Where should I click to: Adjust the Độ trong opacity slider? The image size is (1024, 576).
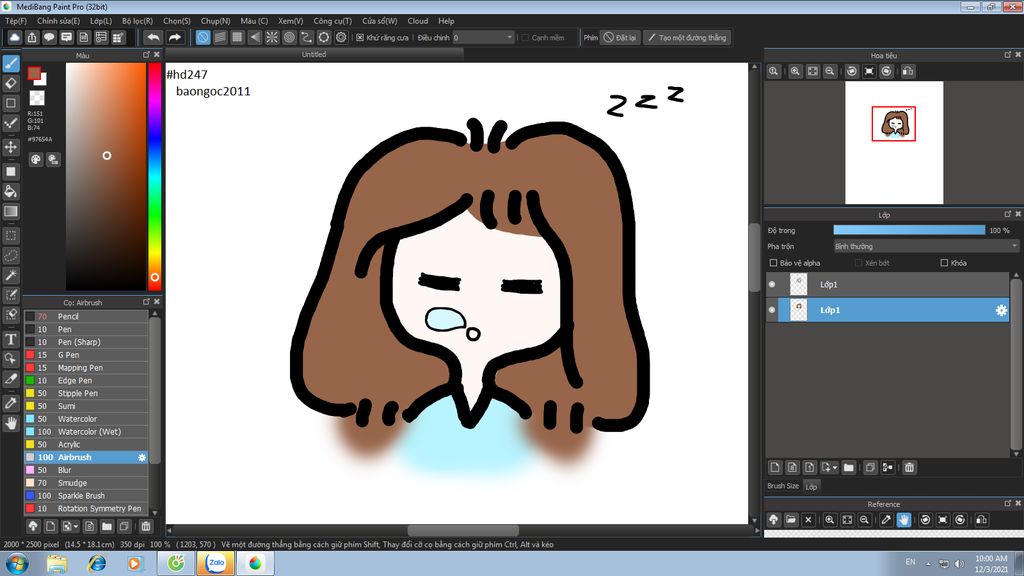point(909,230)
